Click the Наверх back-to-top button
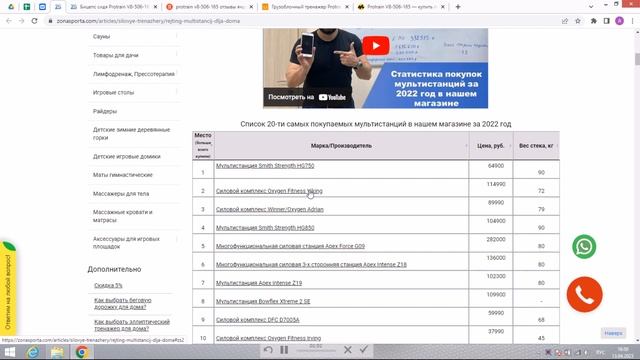Viewport: 640px width, 360px height. [x=613, y=333]
